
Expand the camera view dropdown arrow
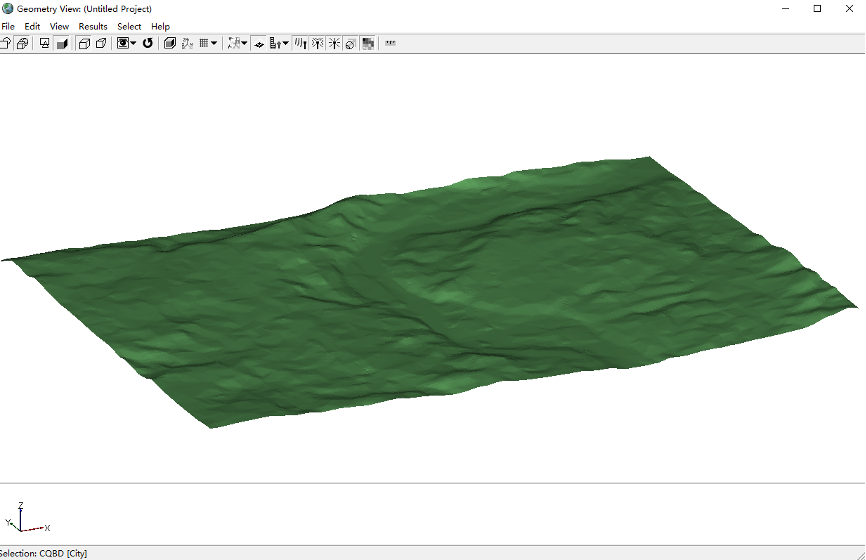(x=133, y=43)
